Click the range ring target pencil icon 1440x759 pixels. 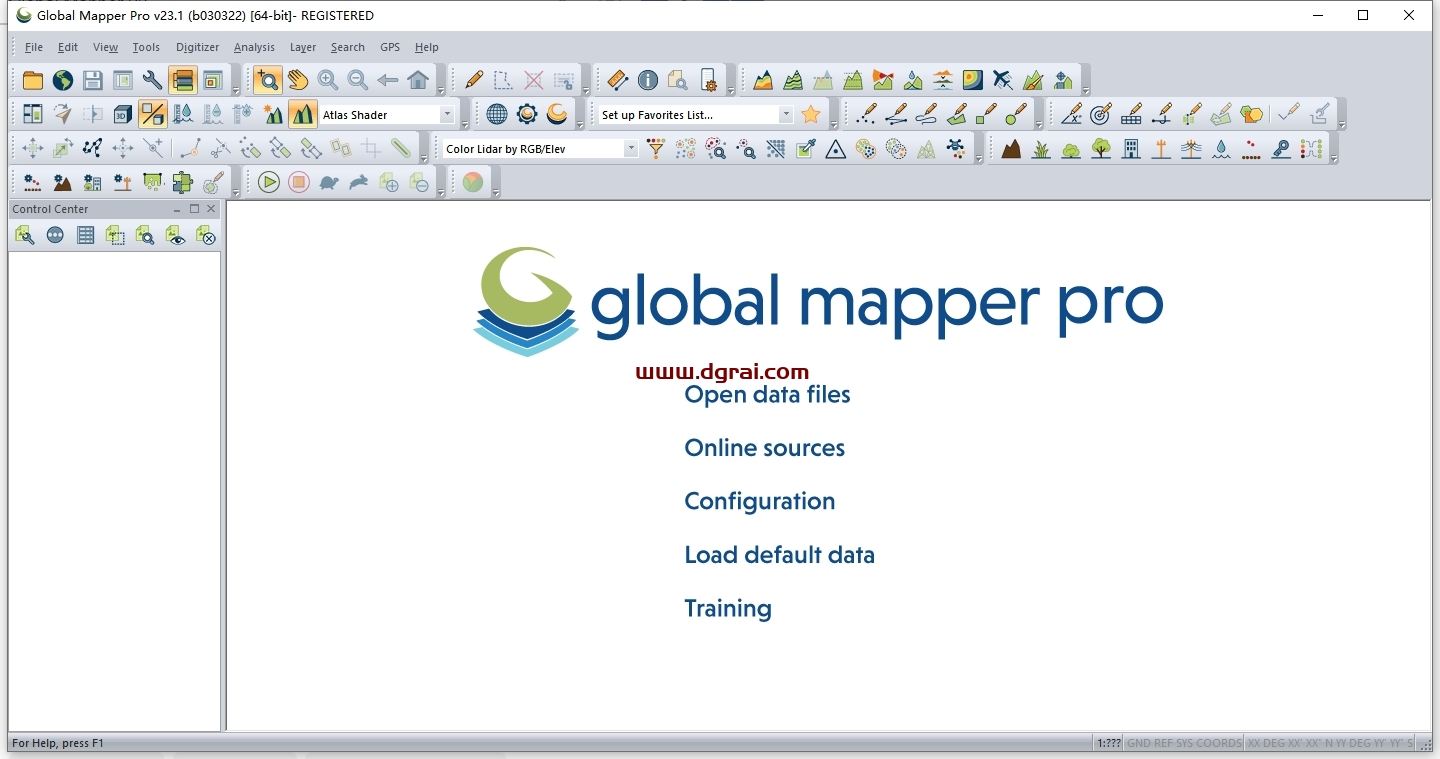[1101, 114]
